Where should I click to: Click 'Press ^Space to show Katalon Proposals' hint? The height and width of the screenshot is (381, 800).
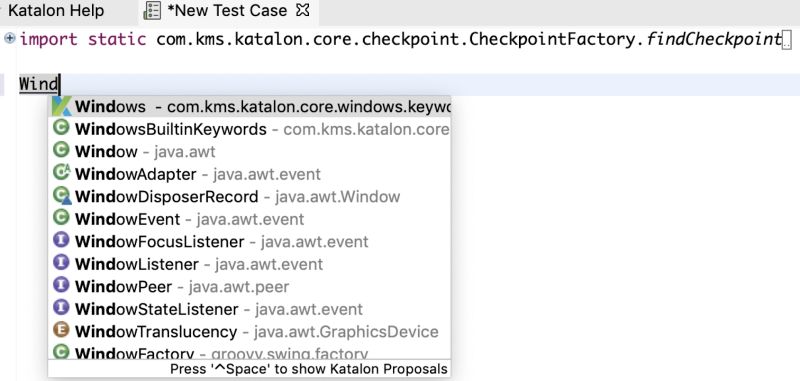[x=309, y=369]
